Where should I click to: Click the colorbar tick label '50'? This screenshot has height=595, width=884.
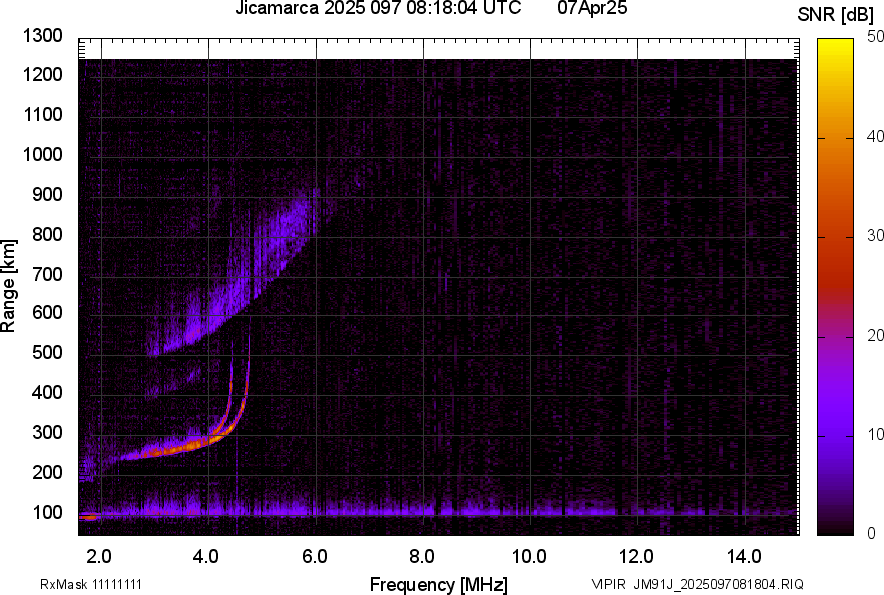tap(876, 37)
